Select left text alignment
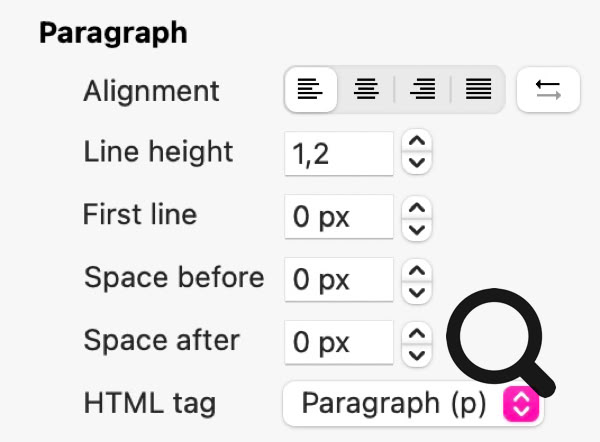 point(310,90)
